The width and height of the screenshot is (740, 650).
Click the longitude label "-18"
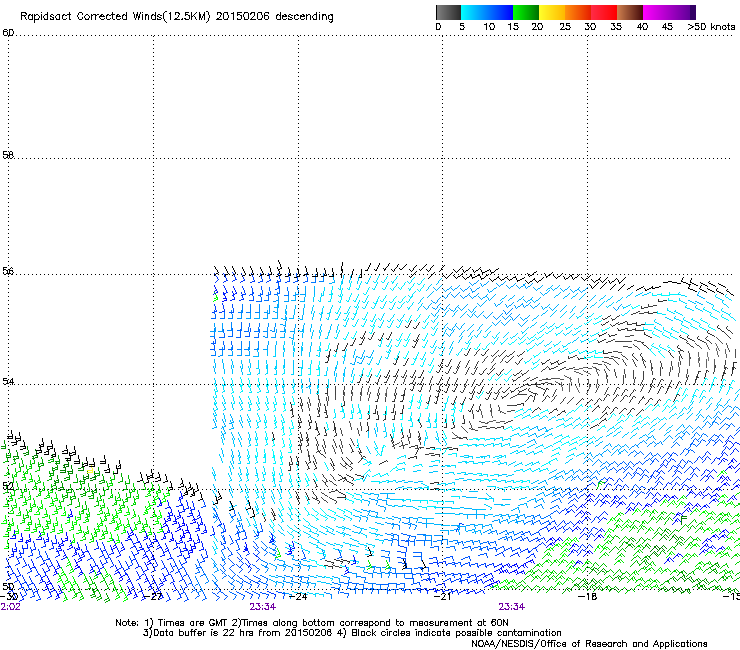pyautogui.click(x=587, y=596)
